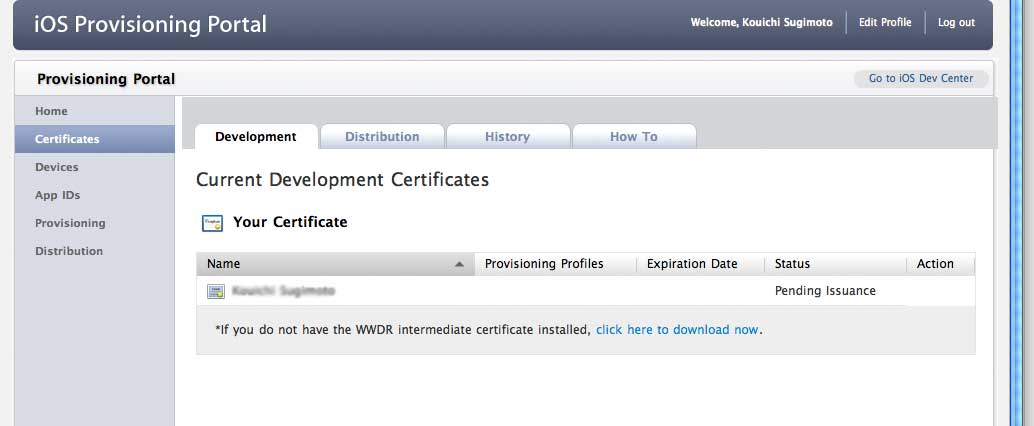Open the sidebar Distribution section
Screen dimensions: 1034x426
(69, 251)
